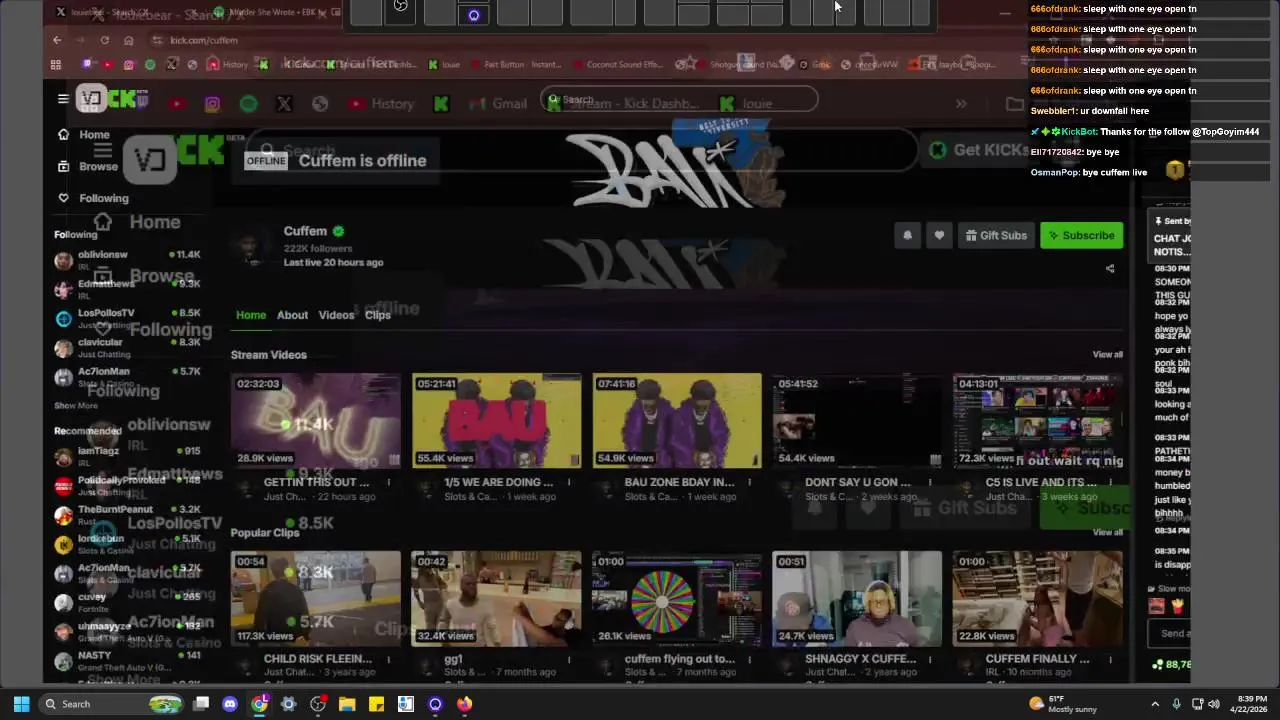Toggle the heart follow button for Cuffem
The image size is (1280, 720).
939,235
